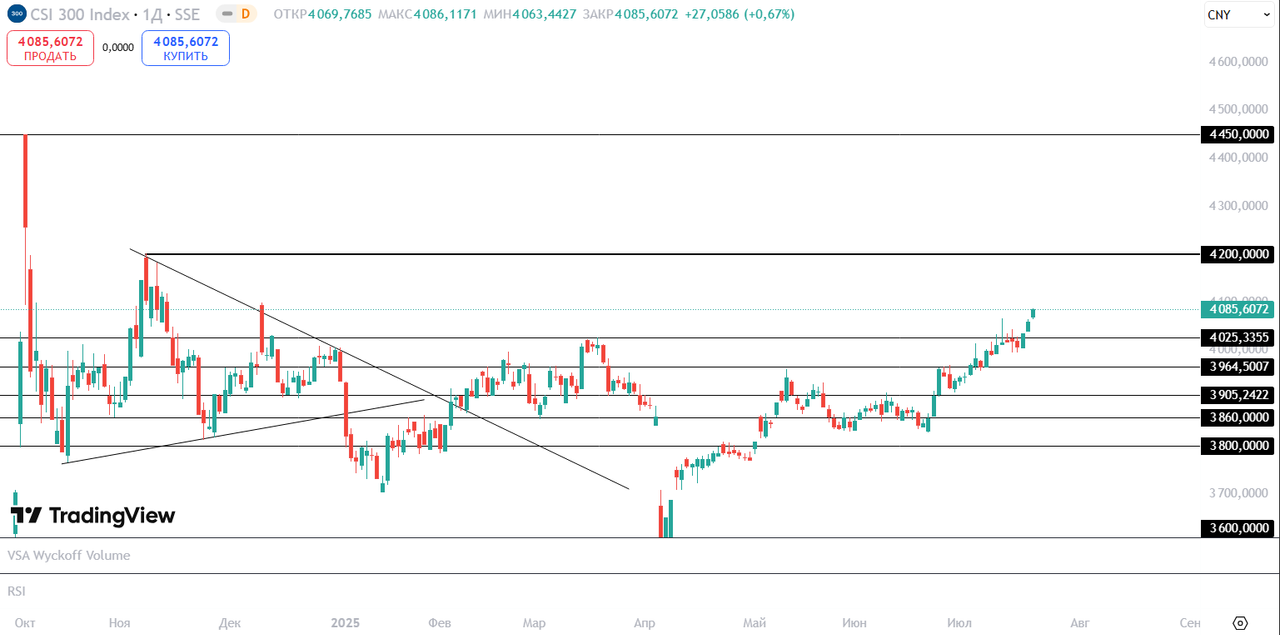
Task: Click the 4 200,0000 horizontal line price label
Action: pyautogui.click(x=1238, y=254)
